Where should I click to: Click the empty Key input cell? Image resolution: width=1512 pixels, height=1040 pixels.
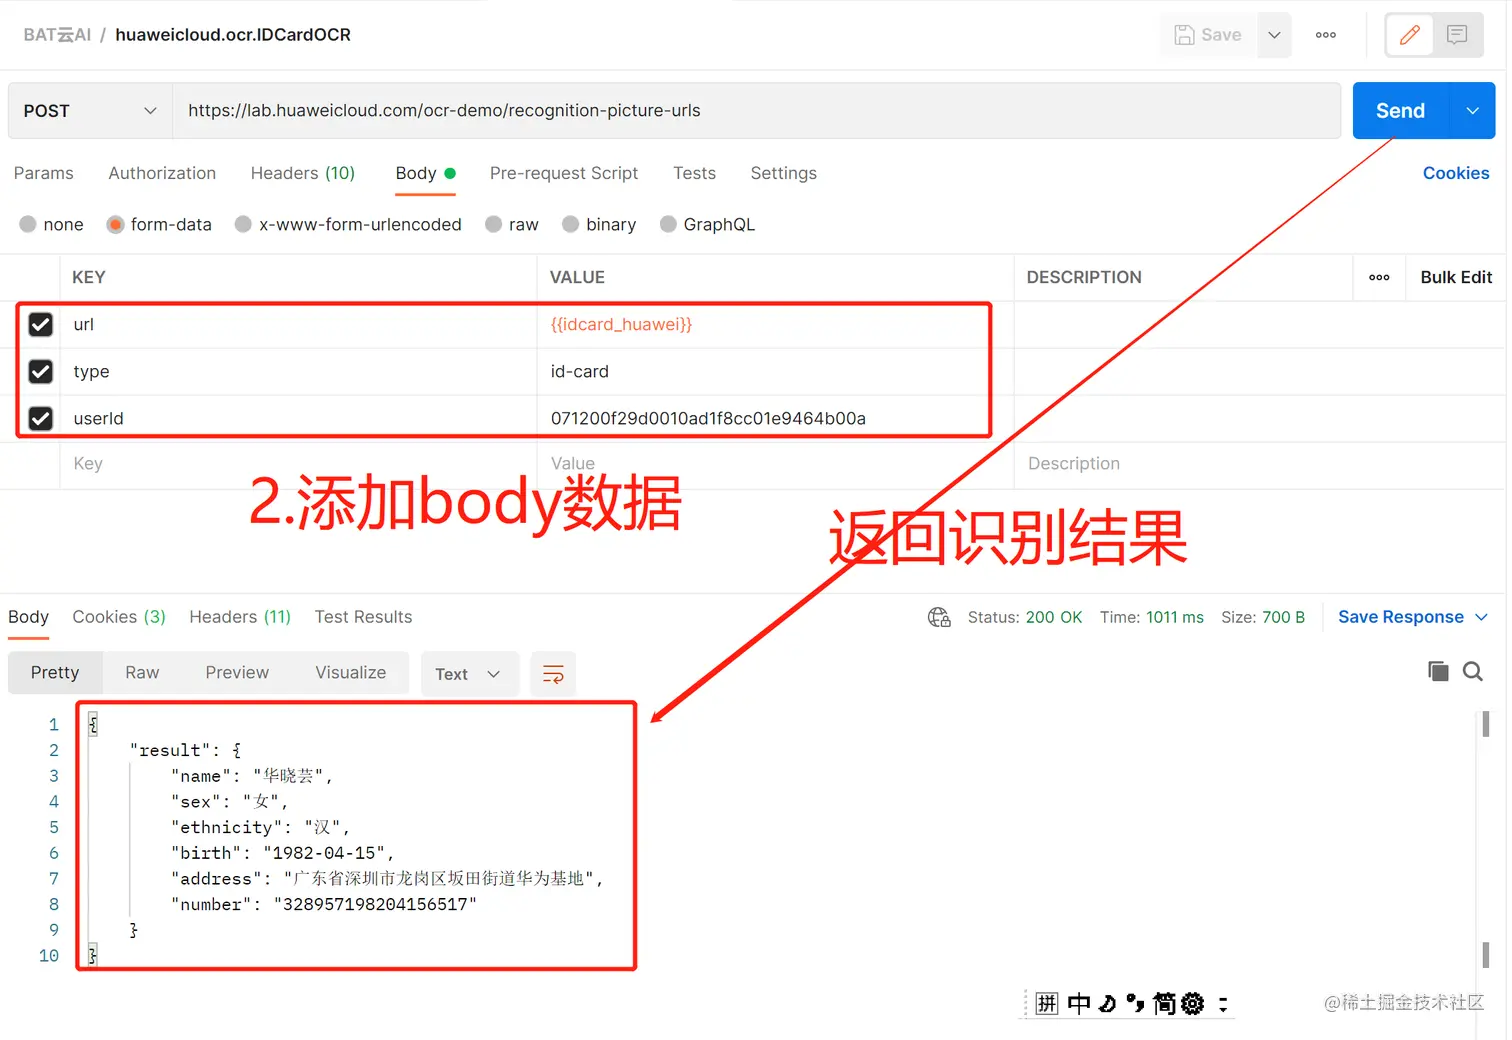pyautogui.click(x=298, y=464)
